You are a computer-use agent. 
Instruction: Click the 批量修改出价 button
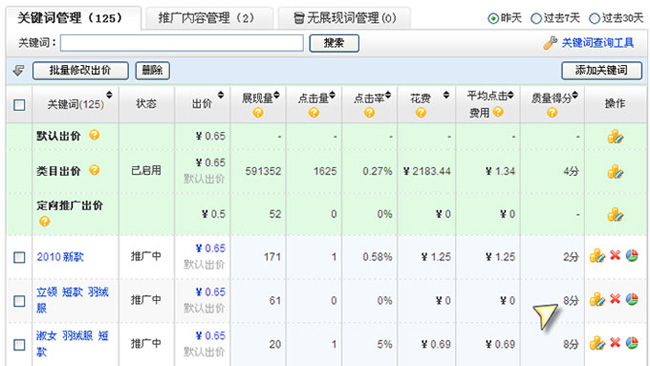click(x=80, y=70)
